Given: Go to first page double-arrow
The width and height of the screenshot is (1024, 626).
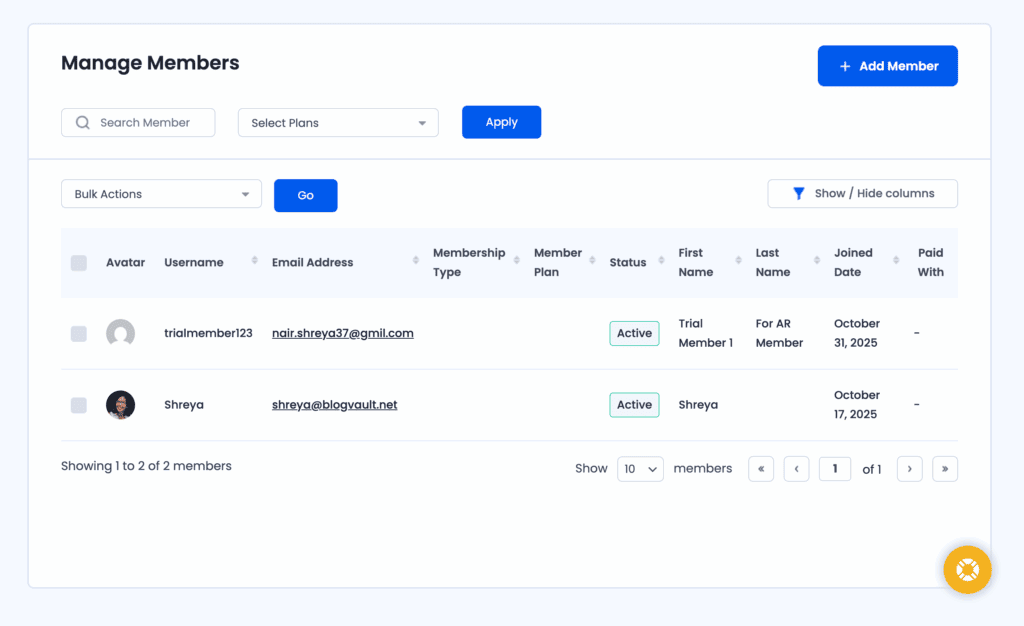Looking at the screenshot, I should point(761,469).
